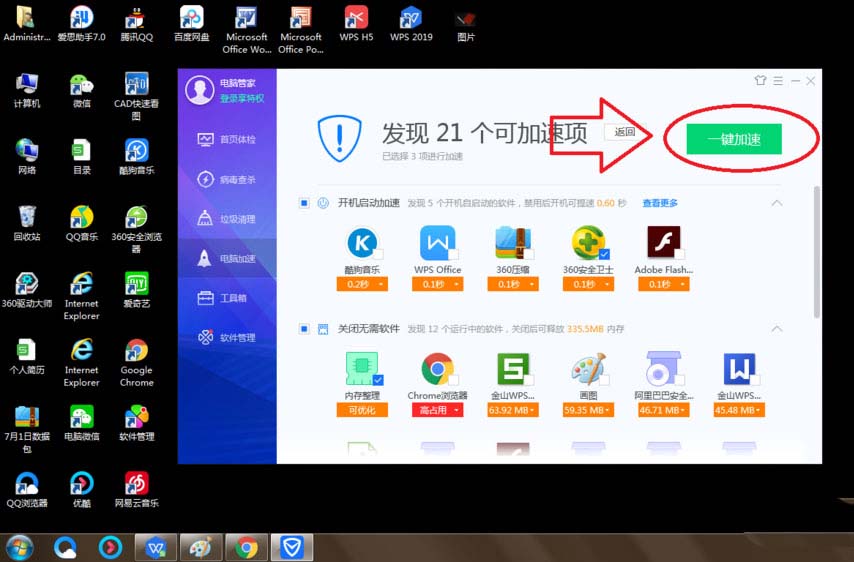Screen dimensions: 854x562
Task: Open 爱思助手7.0 on the desktop
Action: pos(82,25)
